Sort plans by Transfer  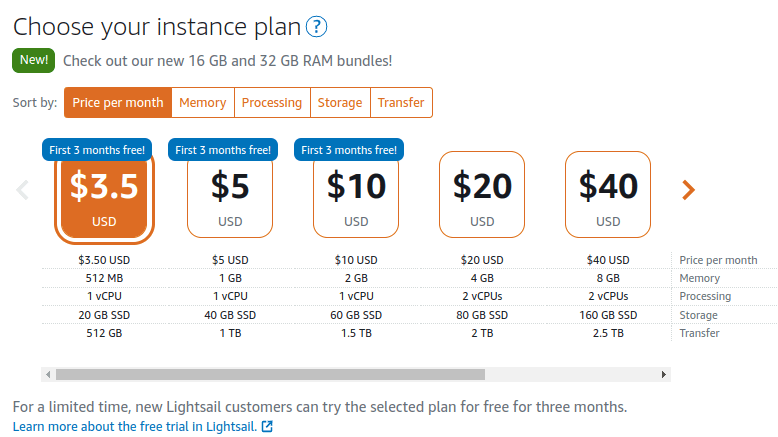coord(401,103)
